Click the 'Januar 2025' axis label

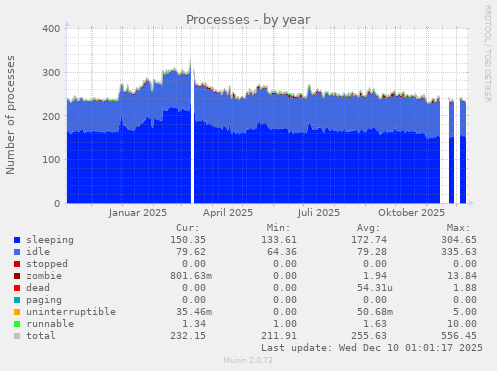click(138, 213)
